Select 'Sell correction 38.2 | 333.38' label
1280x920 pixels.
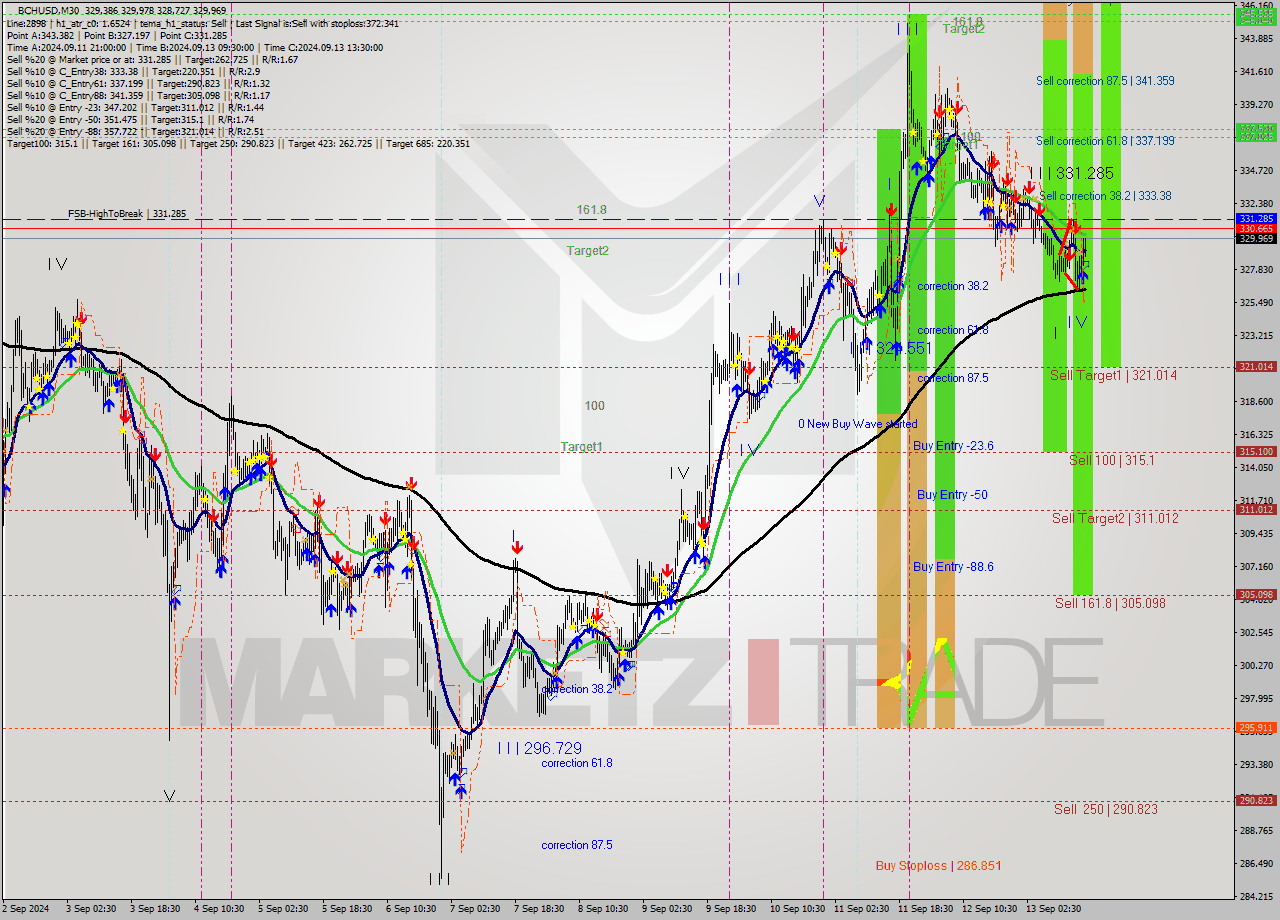1106,196
